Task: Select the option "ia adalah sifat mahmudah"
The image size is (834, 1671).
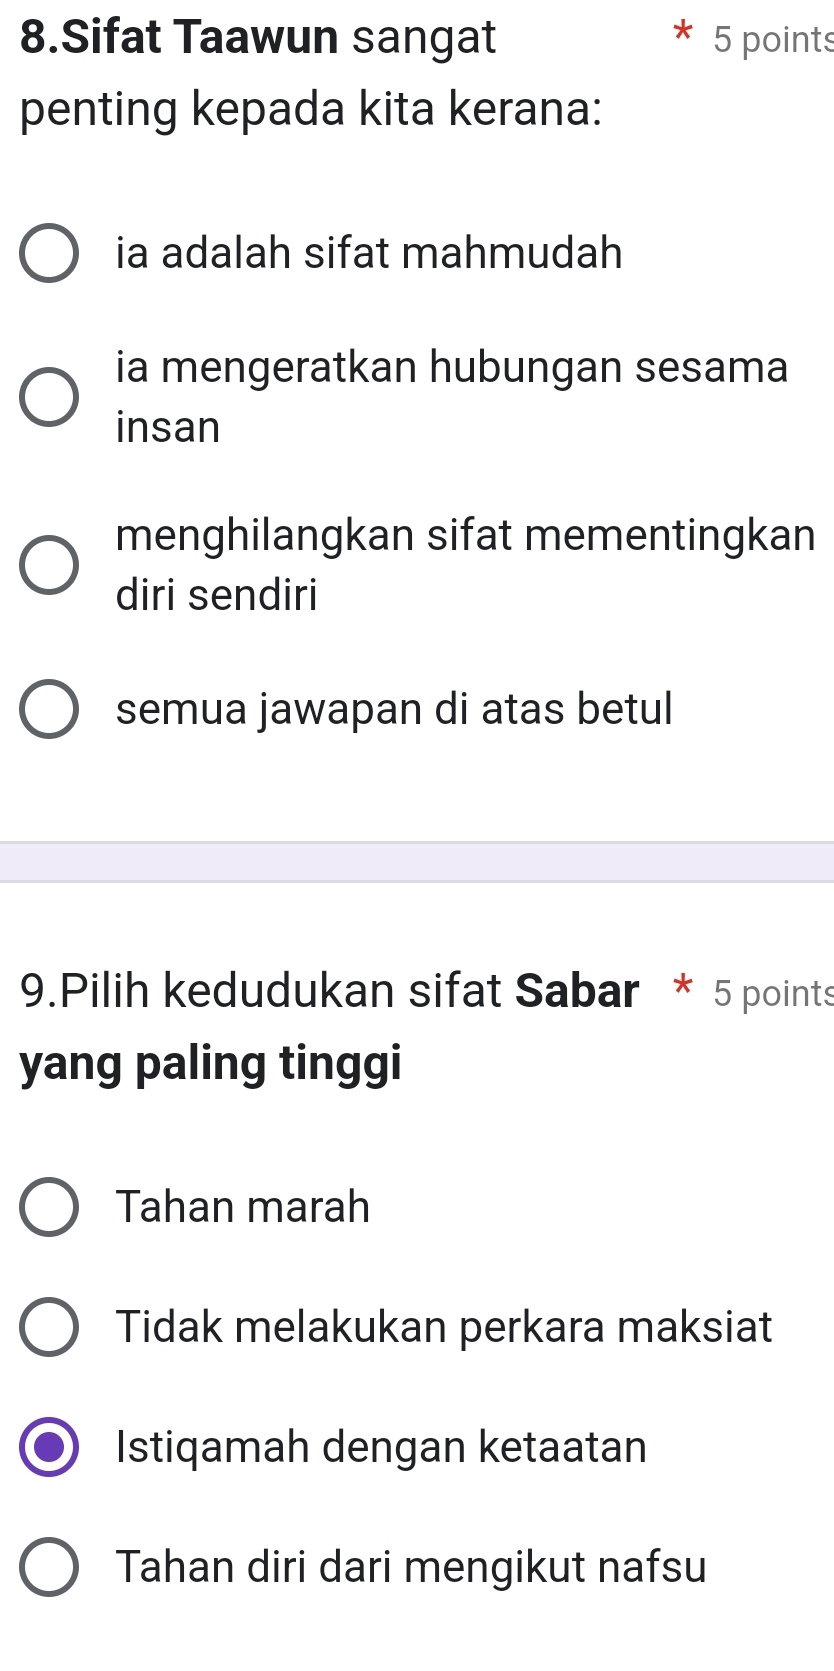Action: [x=48, y=253]
